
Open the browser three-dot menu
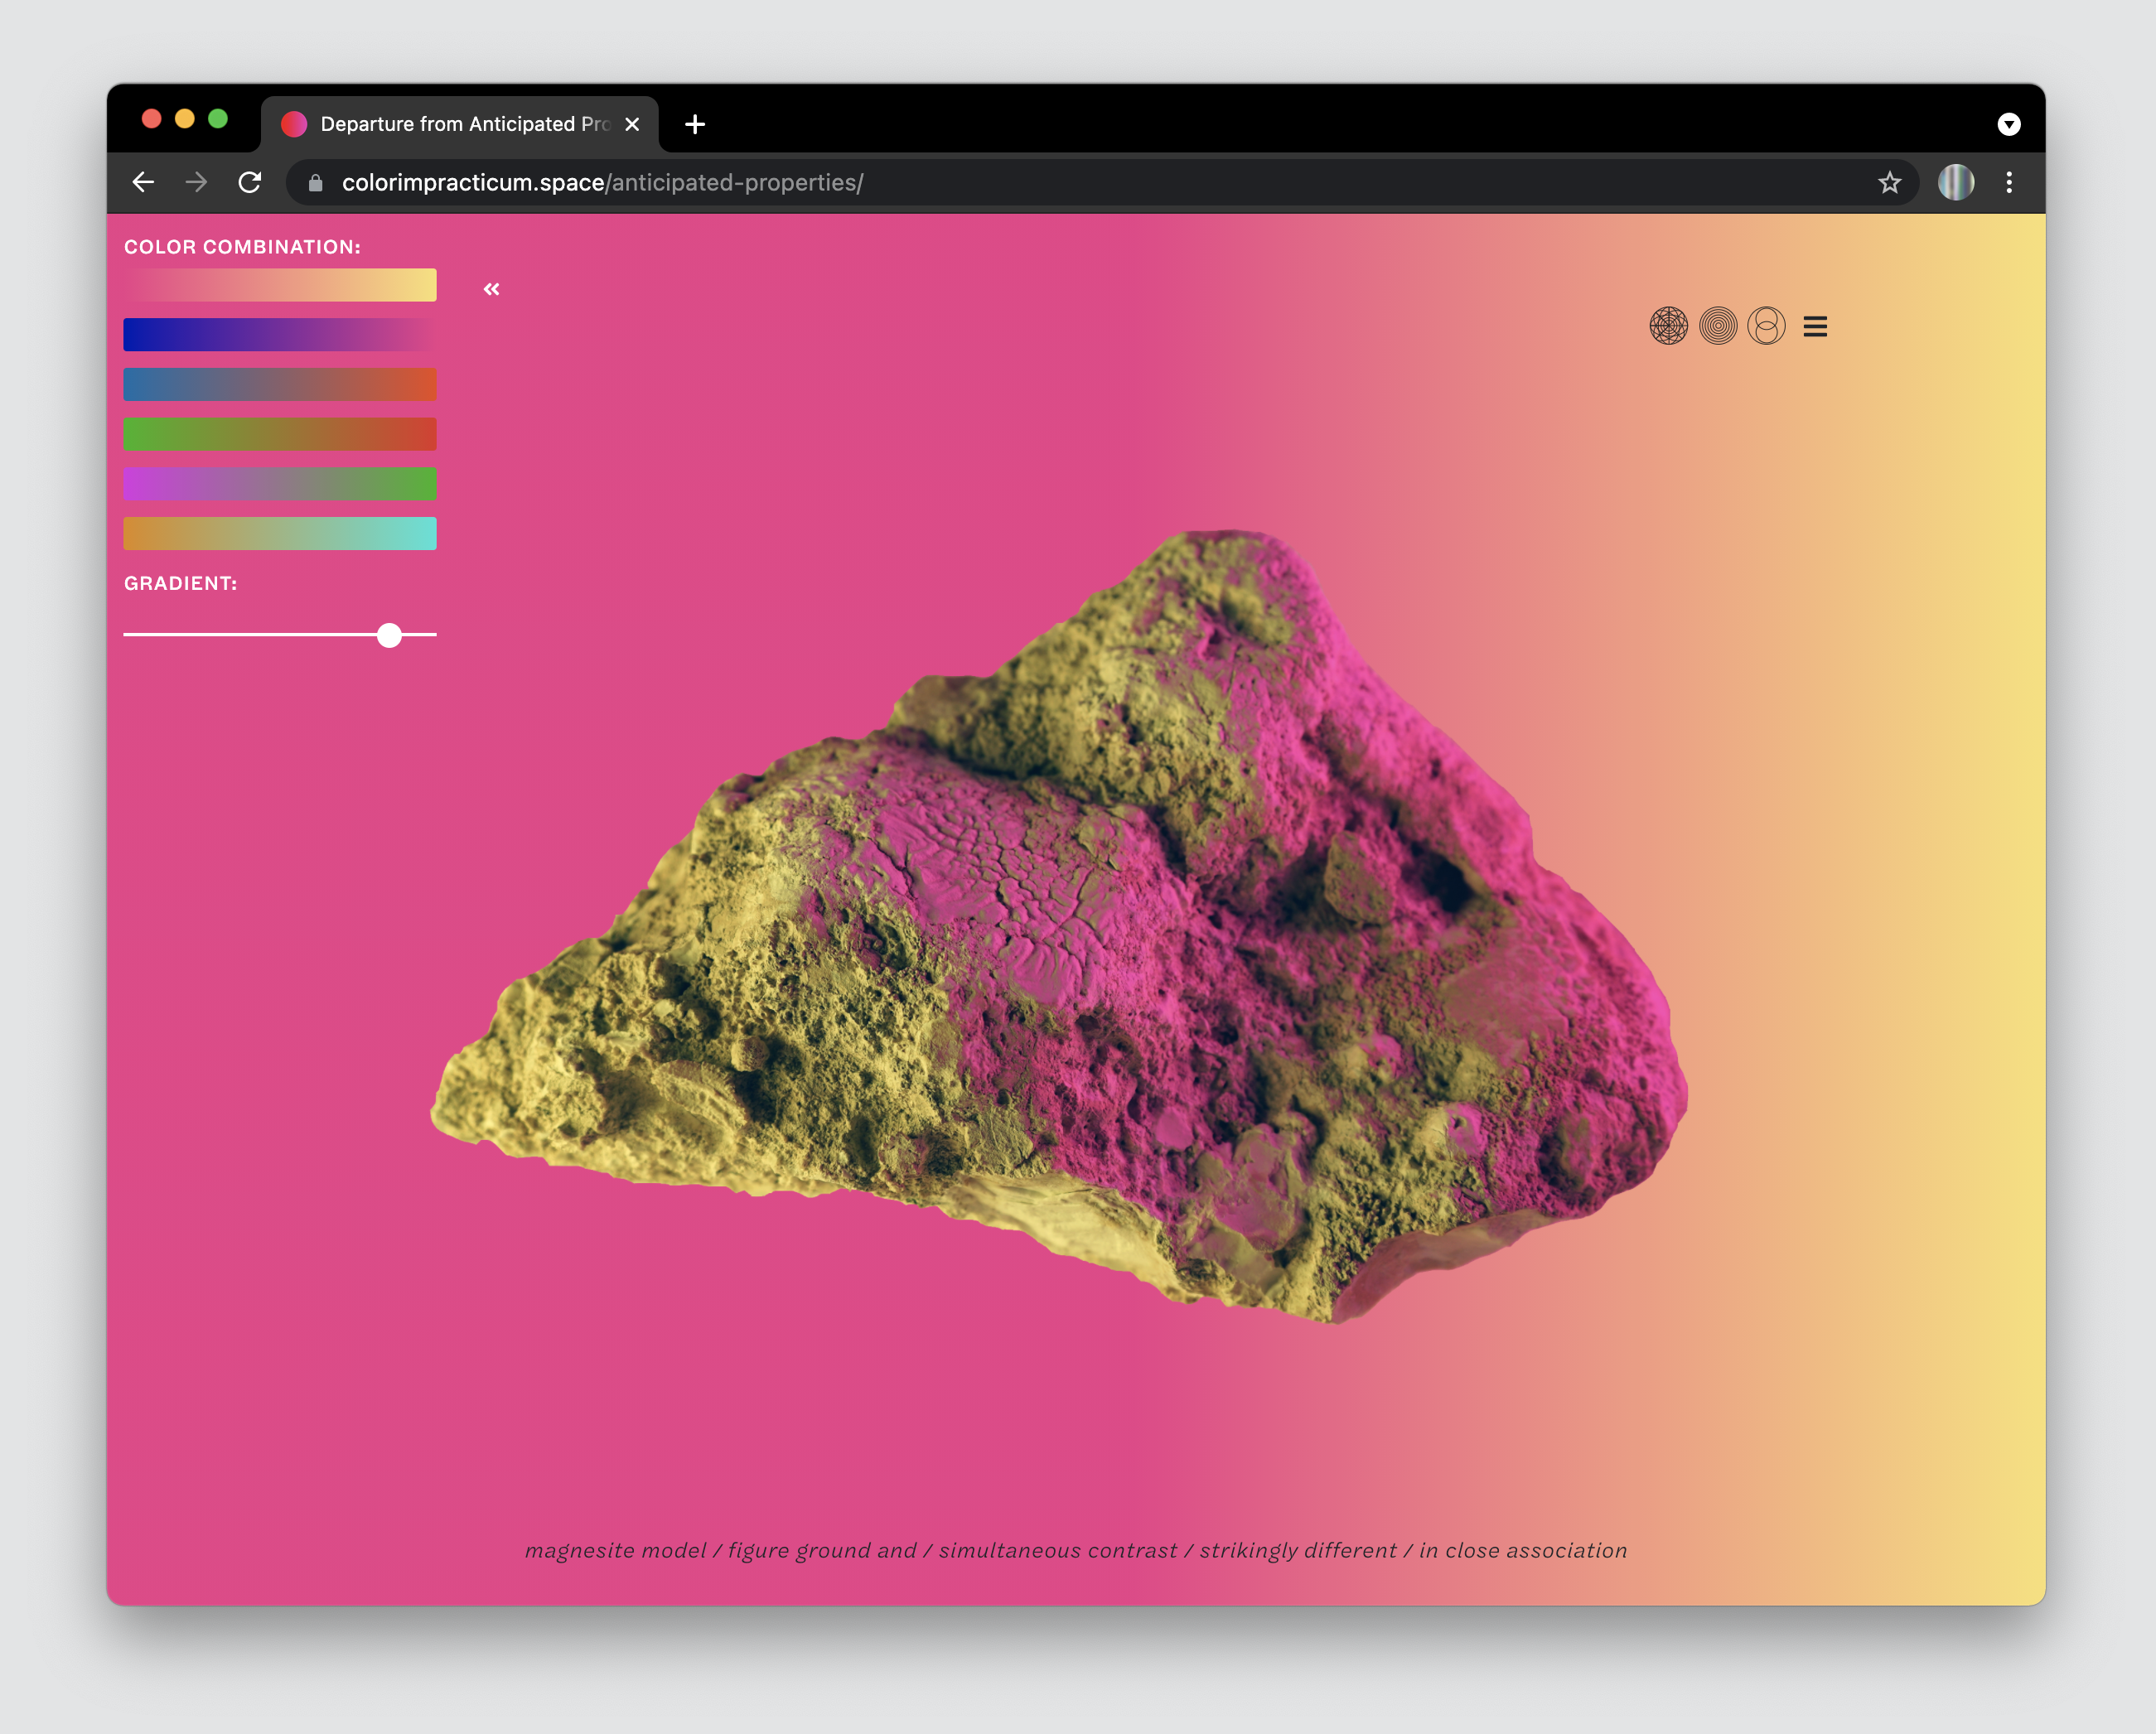click(2009, 182)
